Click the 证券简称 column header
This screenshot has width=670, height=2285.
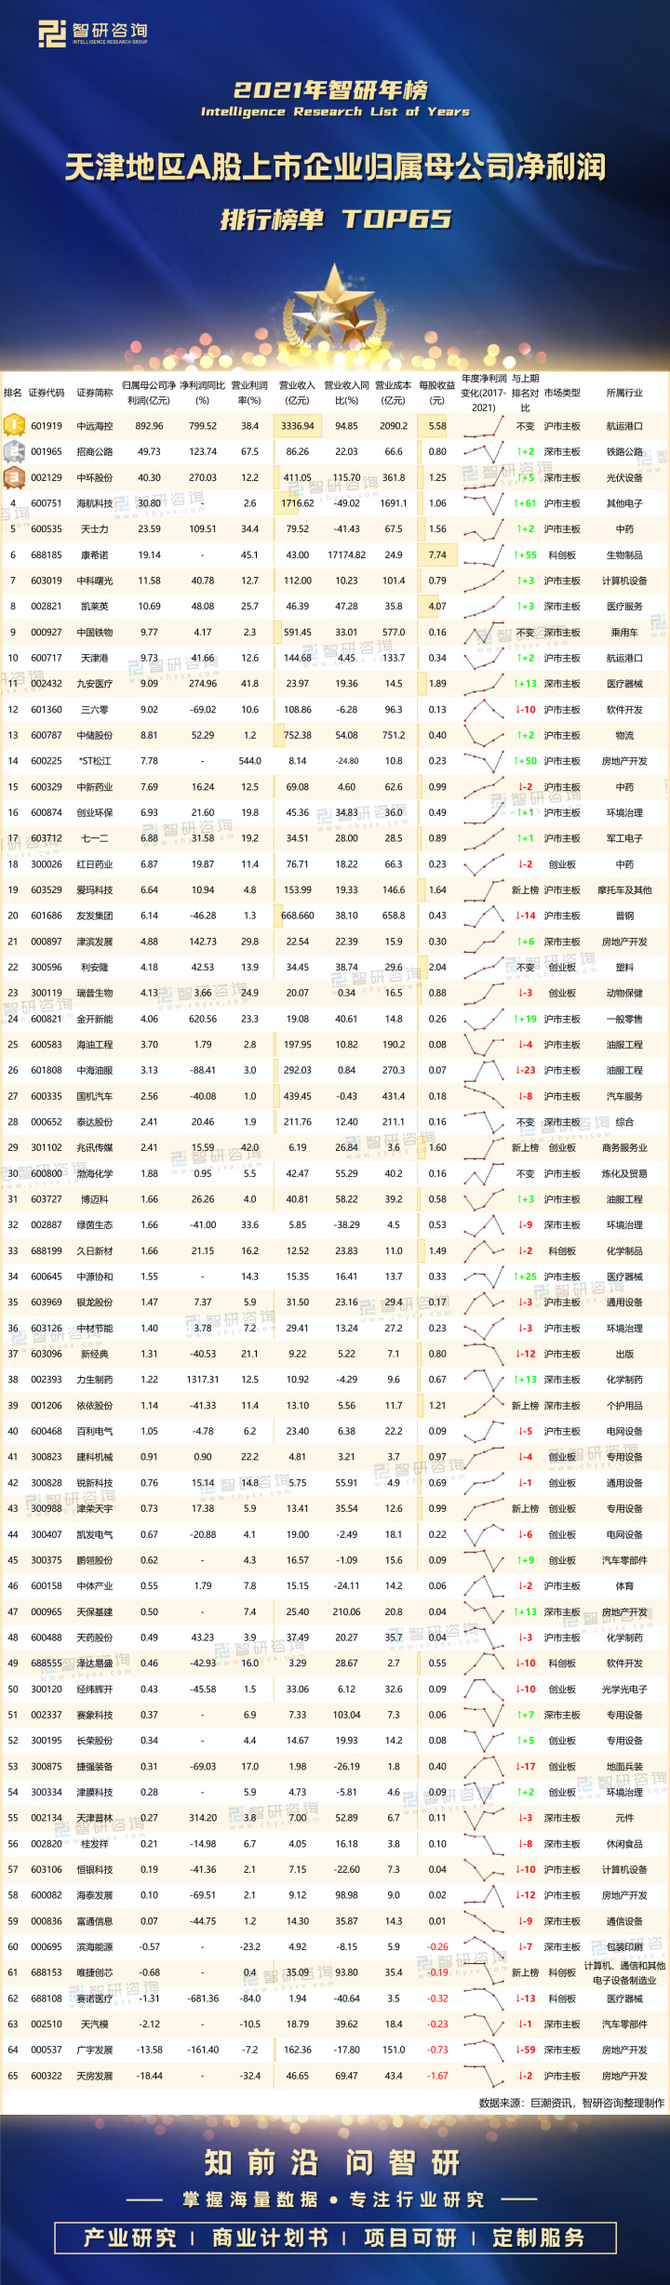95,393
